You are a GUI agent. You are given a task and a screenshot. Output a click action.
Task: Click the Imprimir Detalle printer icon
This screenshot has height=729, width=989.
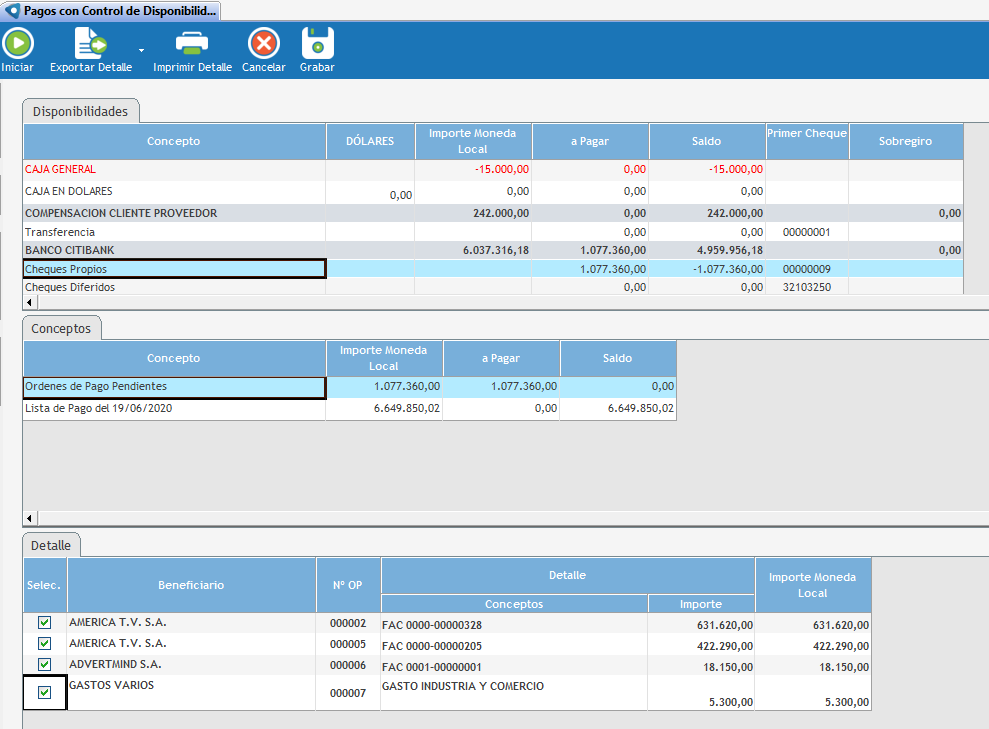(x=192, y=43)
